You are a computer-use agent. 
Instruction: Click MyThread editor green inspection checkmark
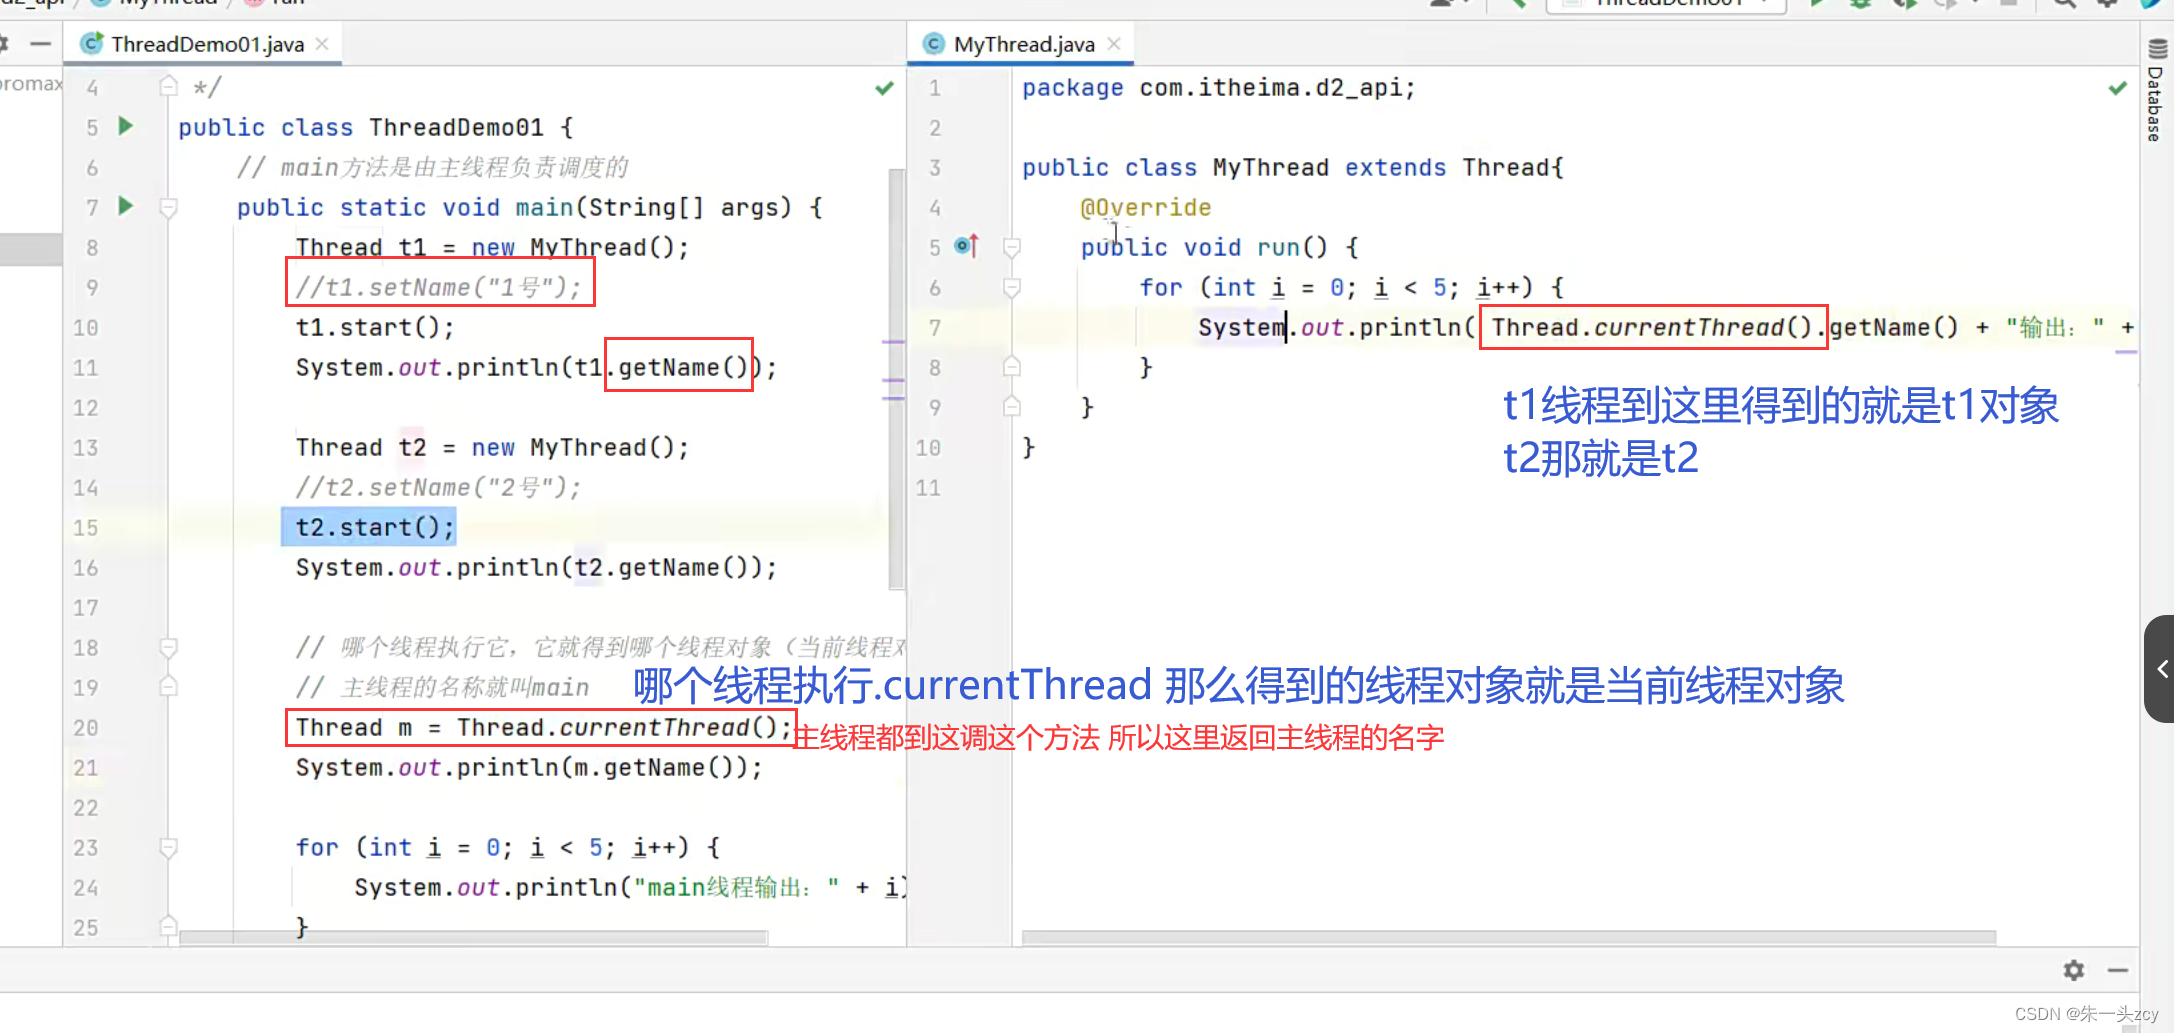click(x=2117, y=88)
